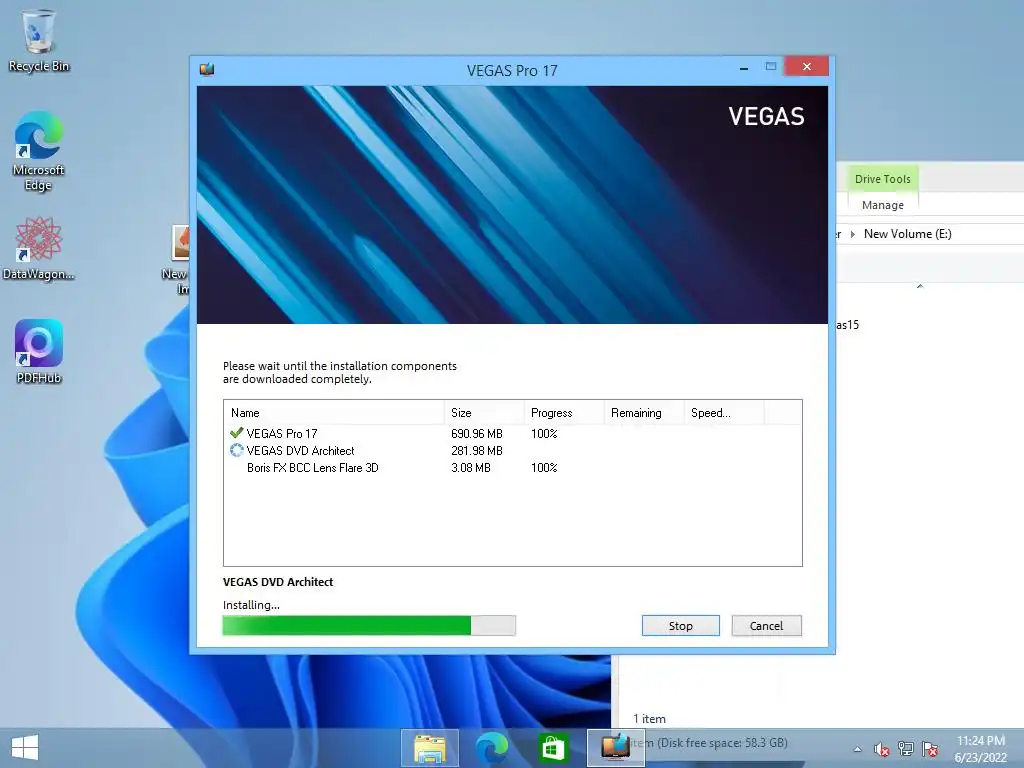Click the VEGAS Pro 17 title bar icon
1024x768 pixels.
coord(207,69)
